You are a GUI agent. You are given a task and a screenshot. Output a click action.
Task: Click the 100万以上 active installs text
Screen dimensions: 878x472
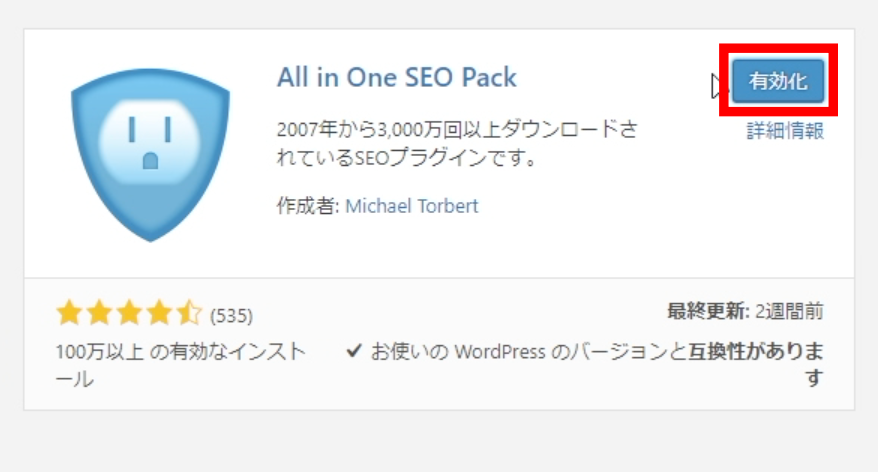[181, 366]
